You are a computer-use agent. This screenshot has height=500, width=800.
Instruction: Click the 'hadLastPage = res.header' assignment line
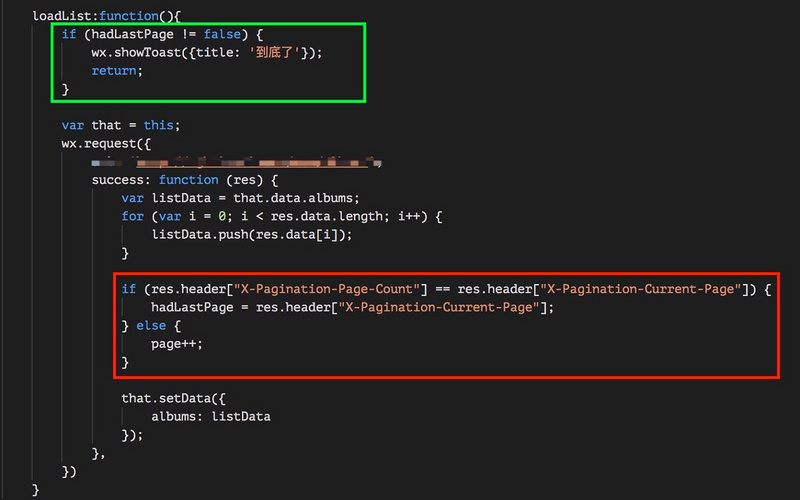(352, 308)
